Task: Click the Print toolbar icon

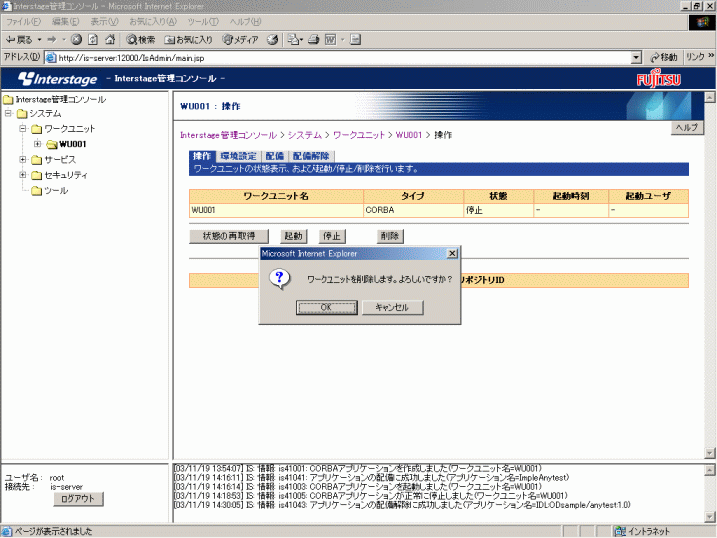Action: click(311, 39)
